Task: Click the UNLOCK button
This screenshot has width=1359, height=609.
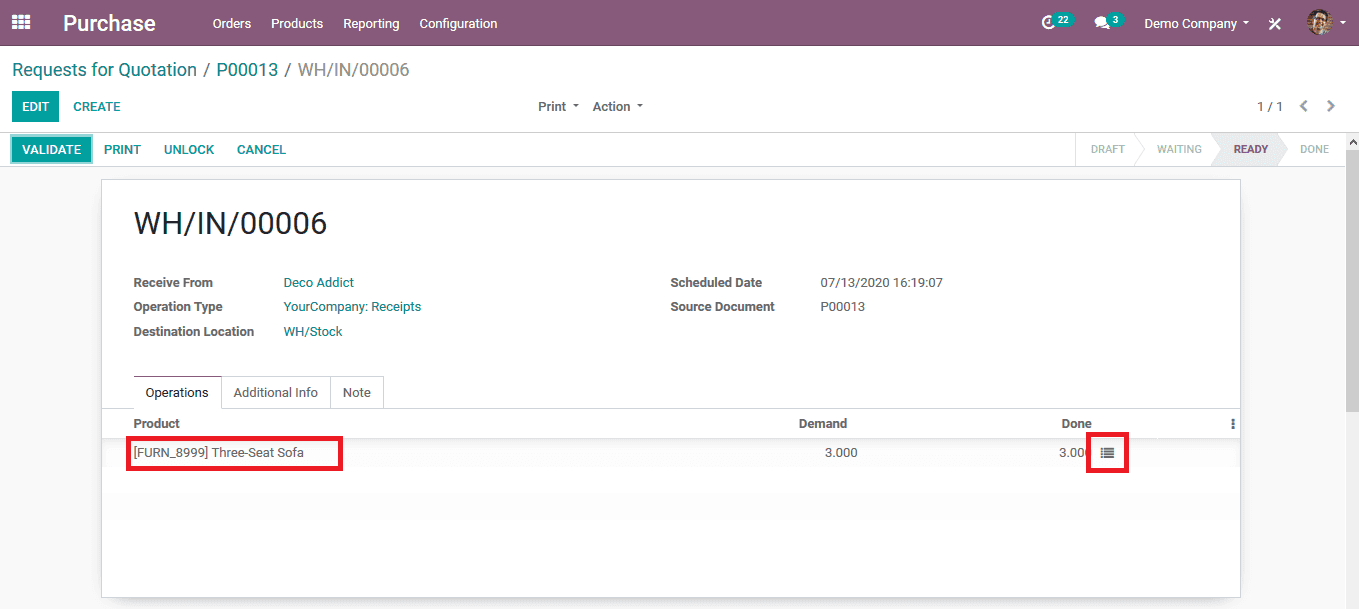Action: pyautogui.click(x=189, y=150)
